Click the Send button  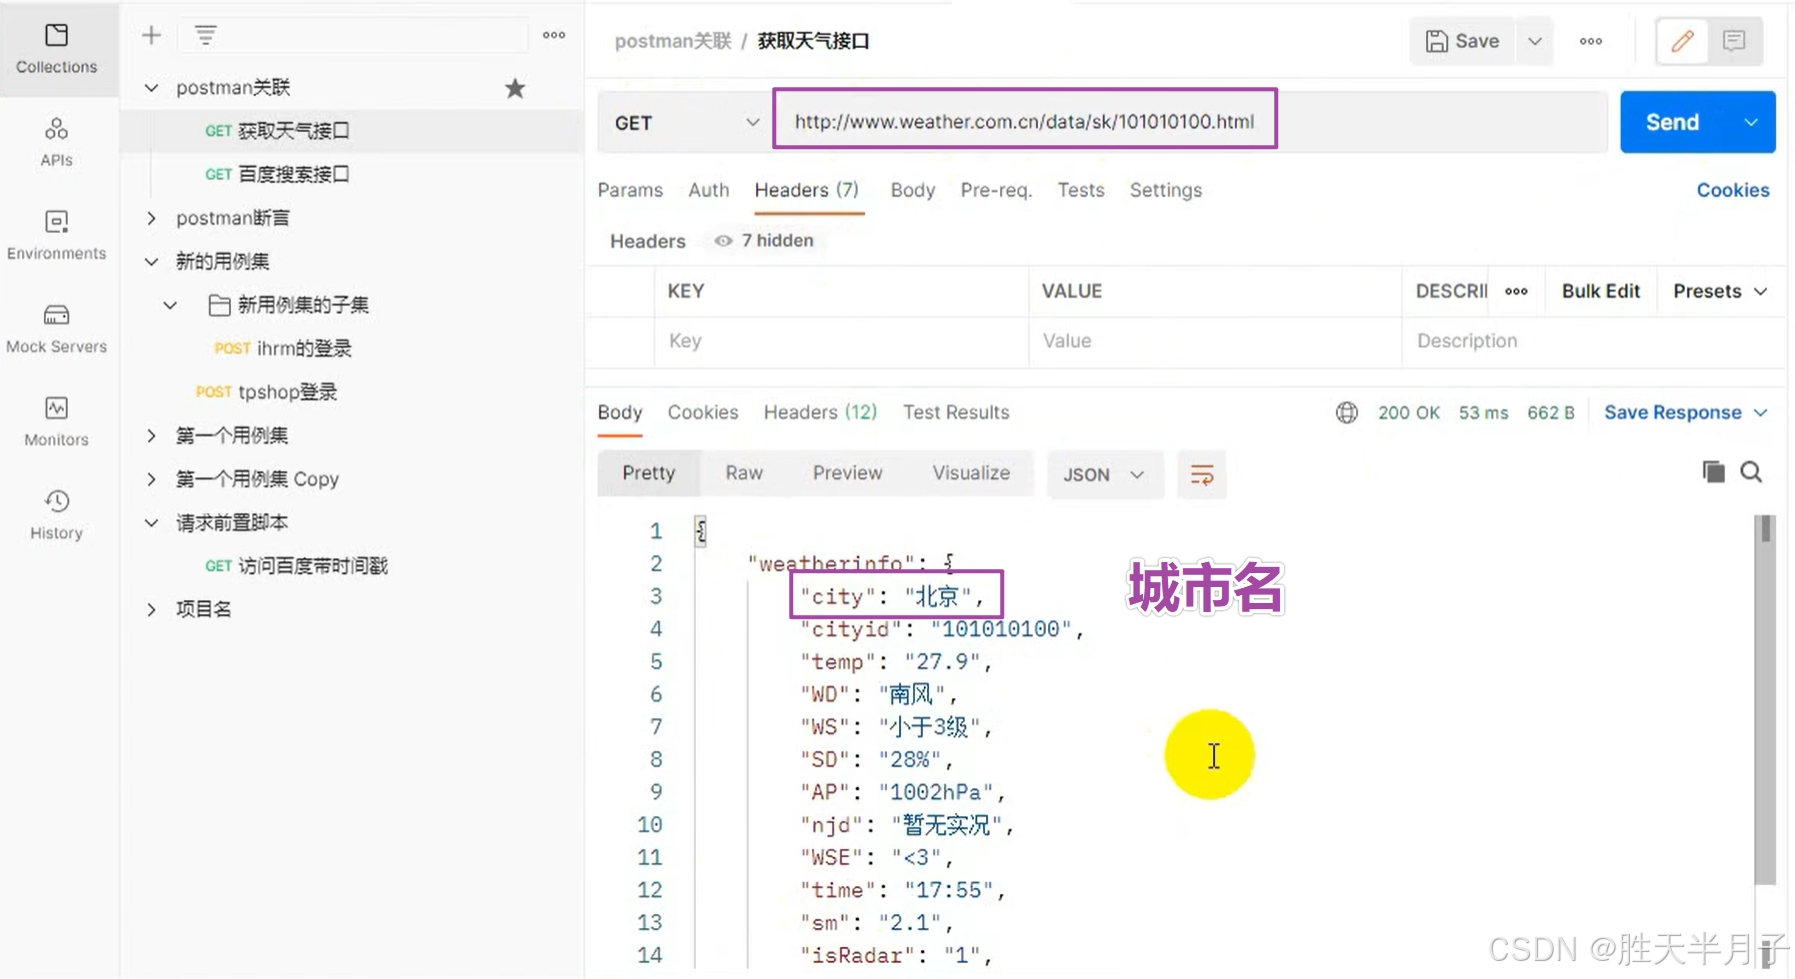point(1673,122)
